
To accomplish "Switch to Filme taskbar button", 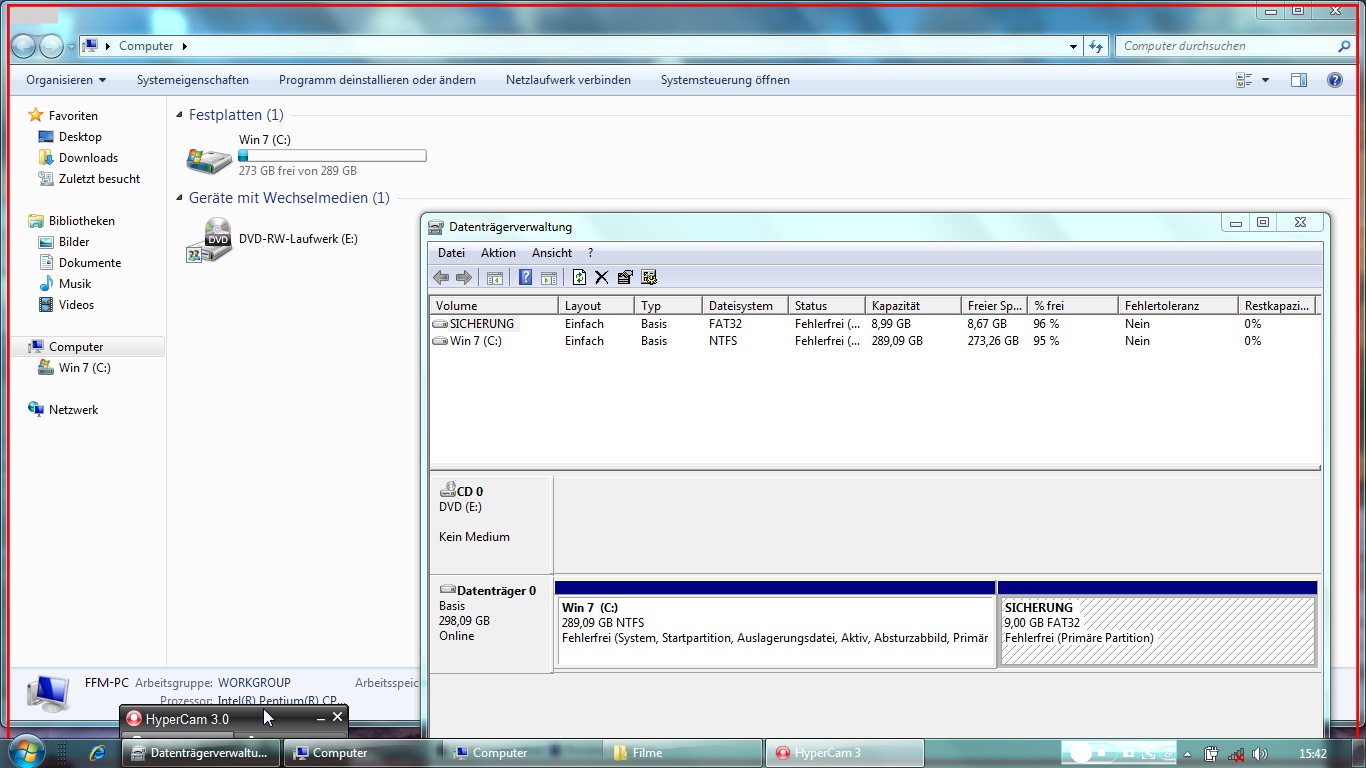I will 683,753.
